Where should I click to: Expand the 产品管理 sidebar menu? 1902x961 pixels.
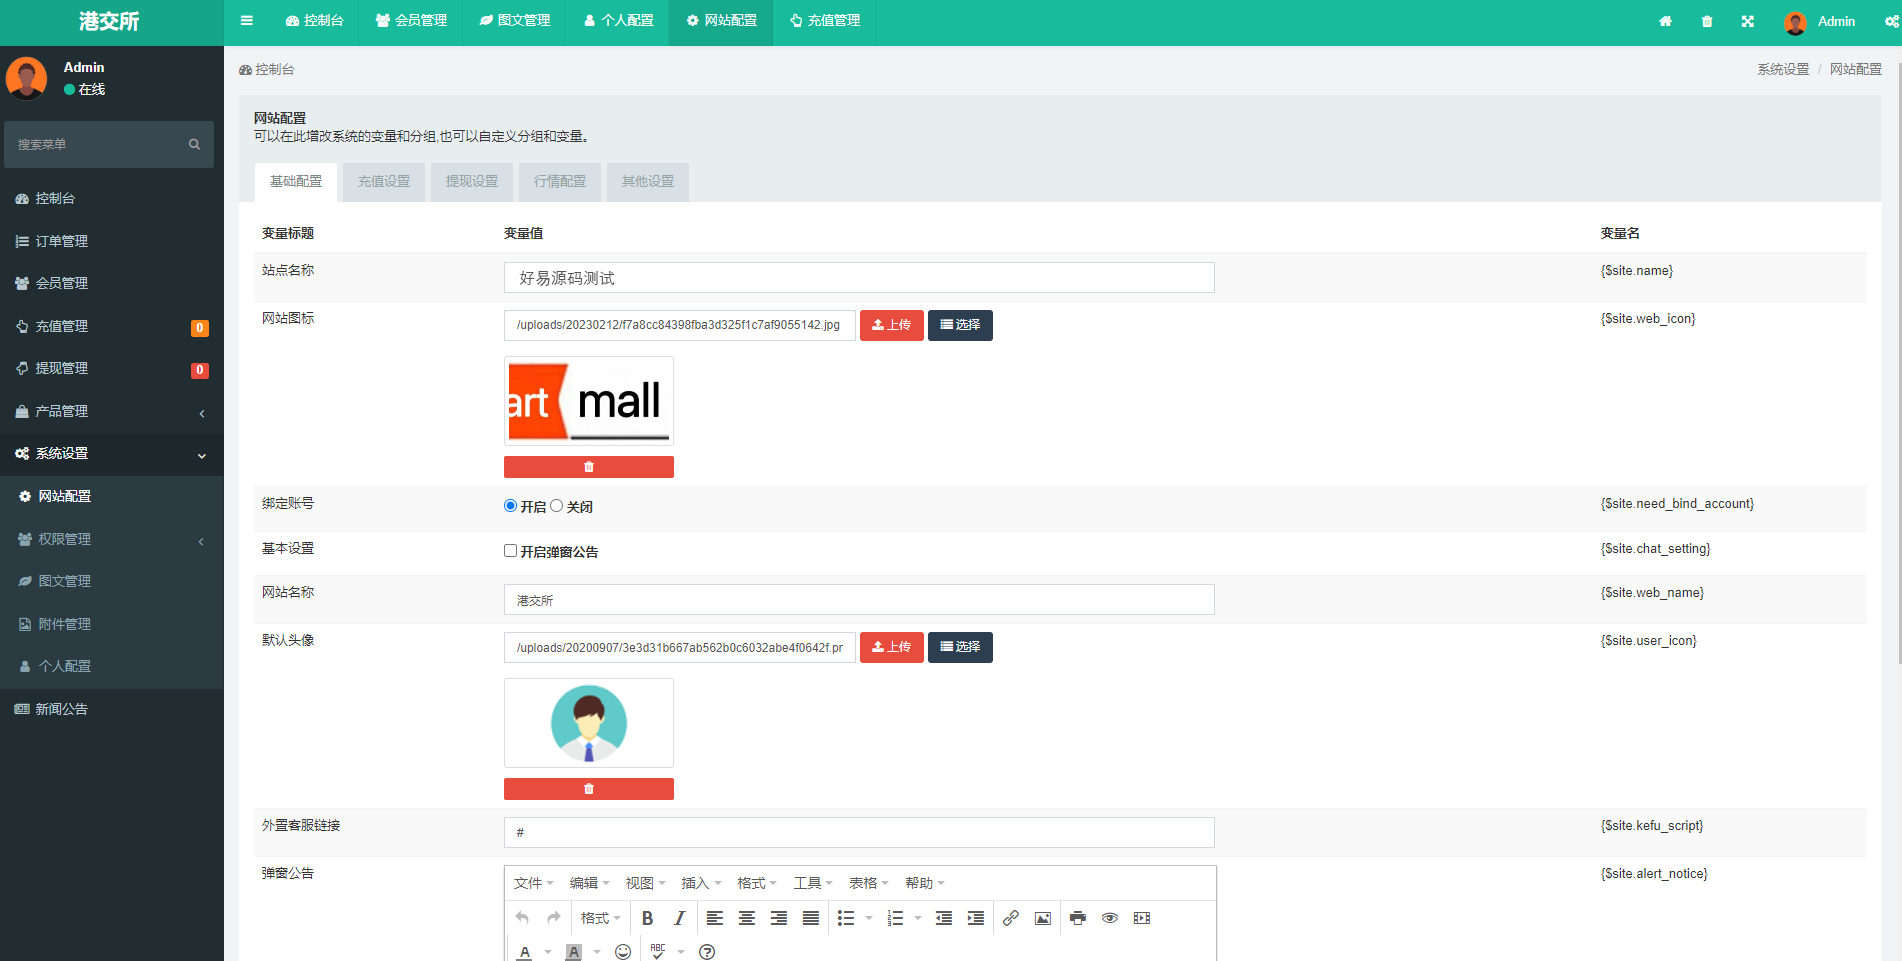click(x=110, y=411)
